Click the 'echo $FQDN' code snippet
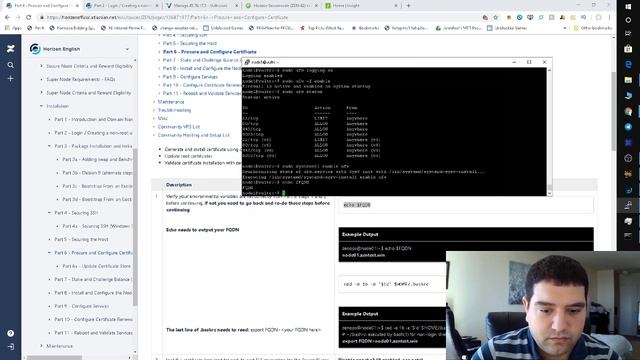640x360 pixels. click(357, 205)
